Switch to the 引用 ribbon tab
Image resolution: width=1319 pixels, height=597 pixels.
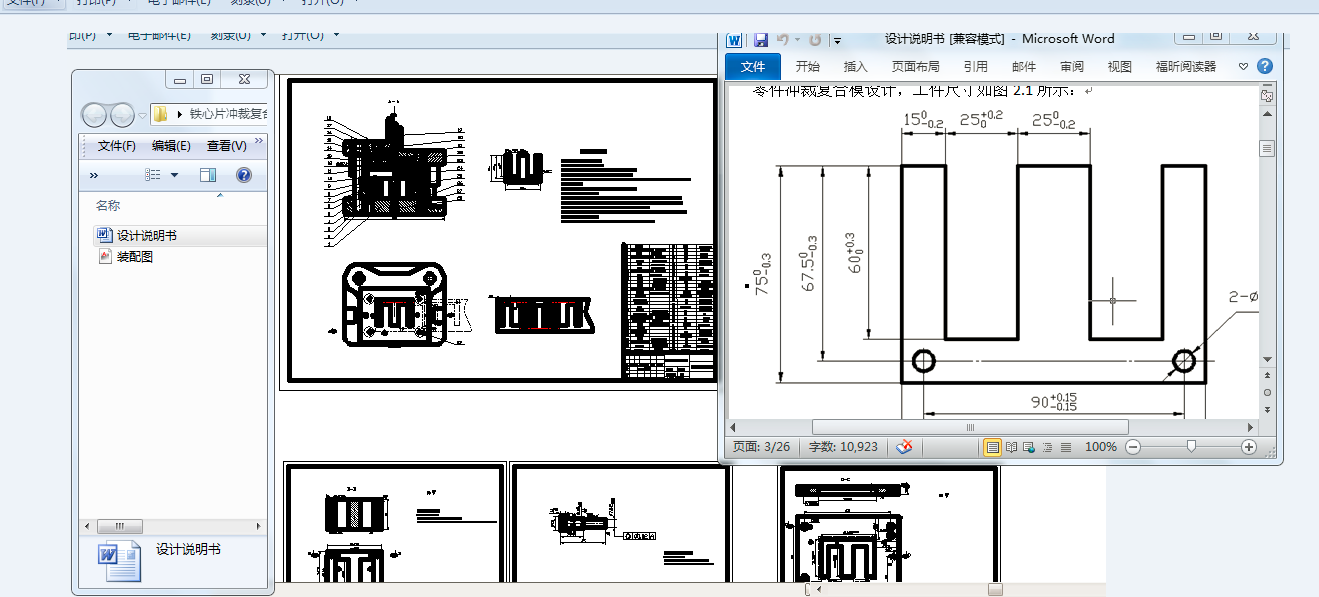975,67
